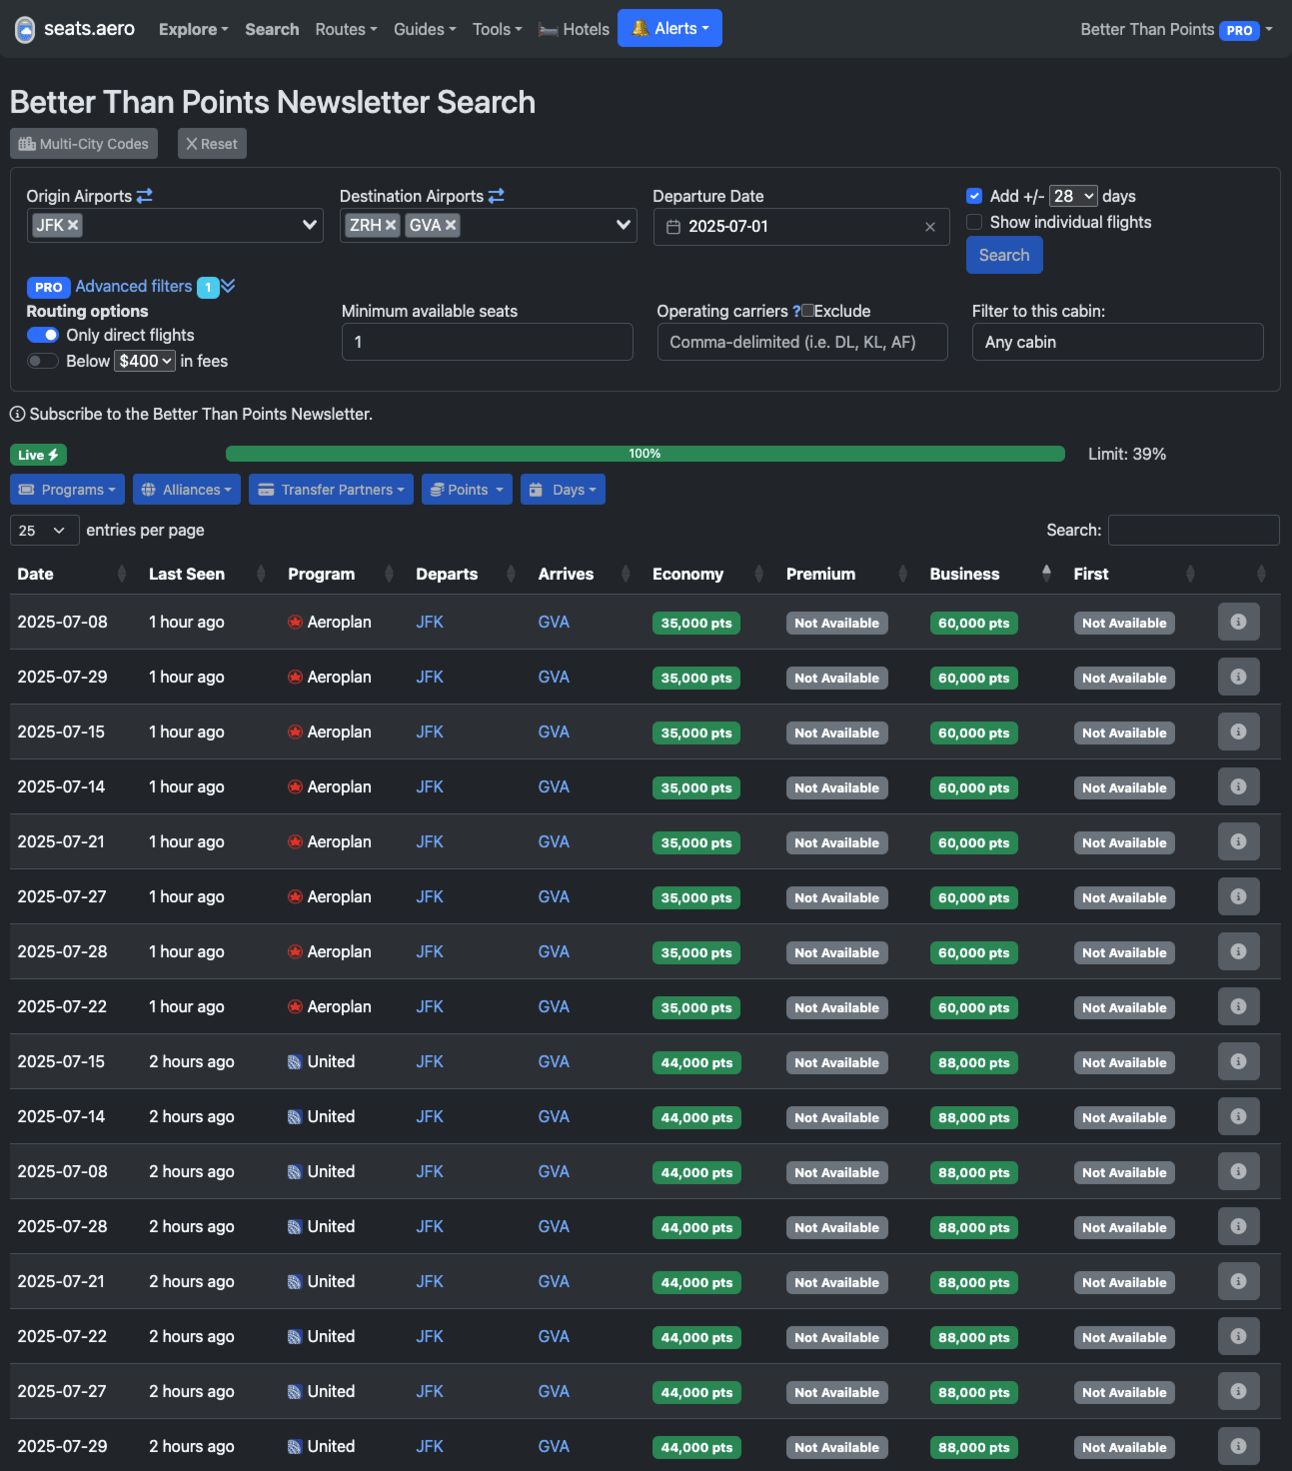Click the Multi-City Codes button
The height and width of the screenshot is (1471, 1292).
(x=84, y=144)
